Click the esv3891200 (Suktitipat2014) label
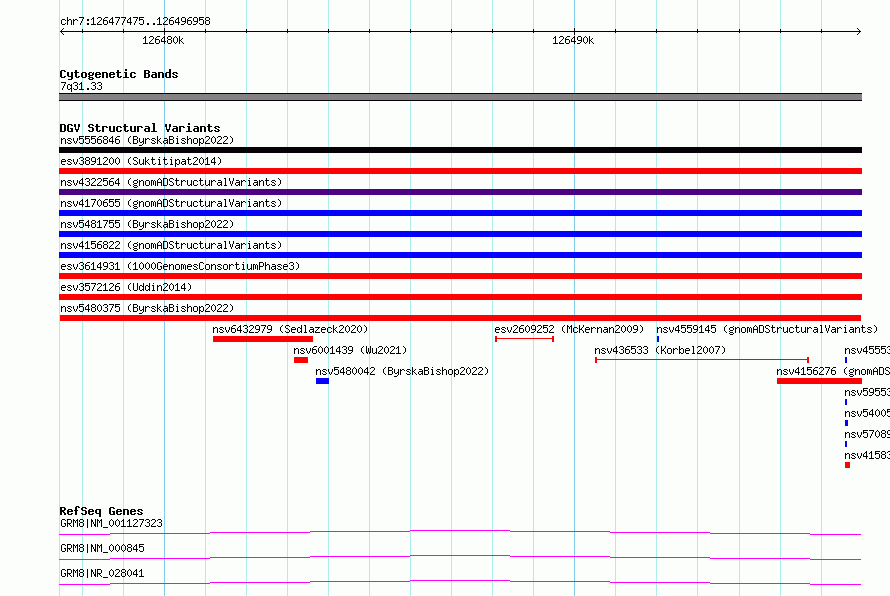This screenshot has height=596, width=890. (x=141, y=161)
